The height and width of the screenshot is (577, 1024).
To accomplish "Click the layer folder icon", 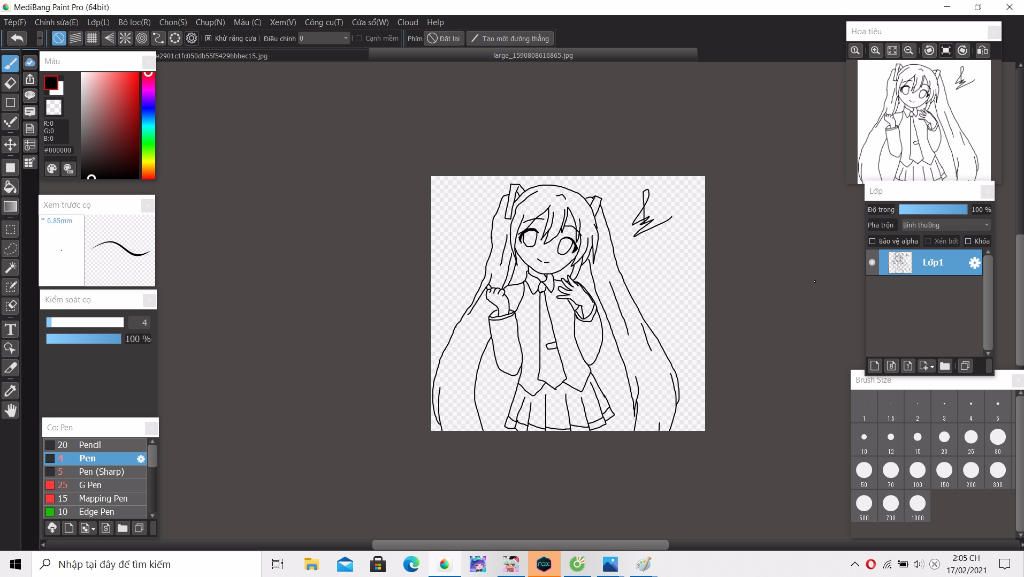I will pyautogui.click(x=944, y=366).
